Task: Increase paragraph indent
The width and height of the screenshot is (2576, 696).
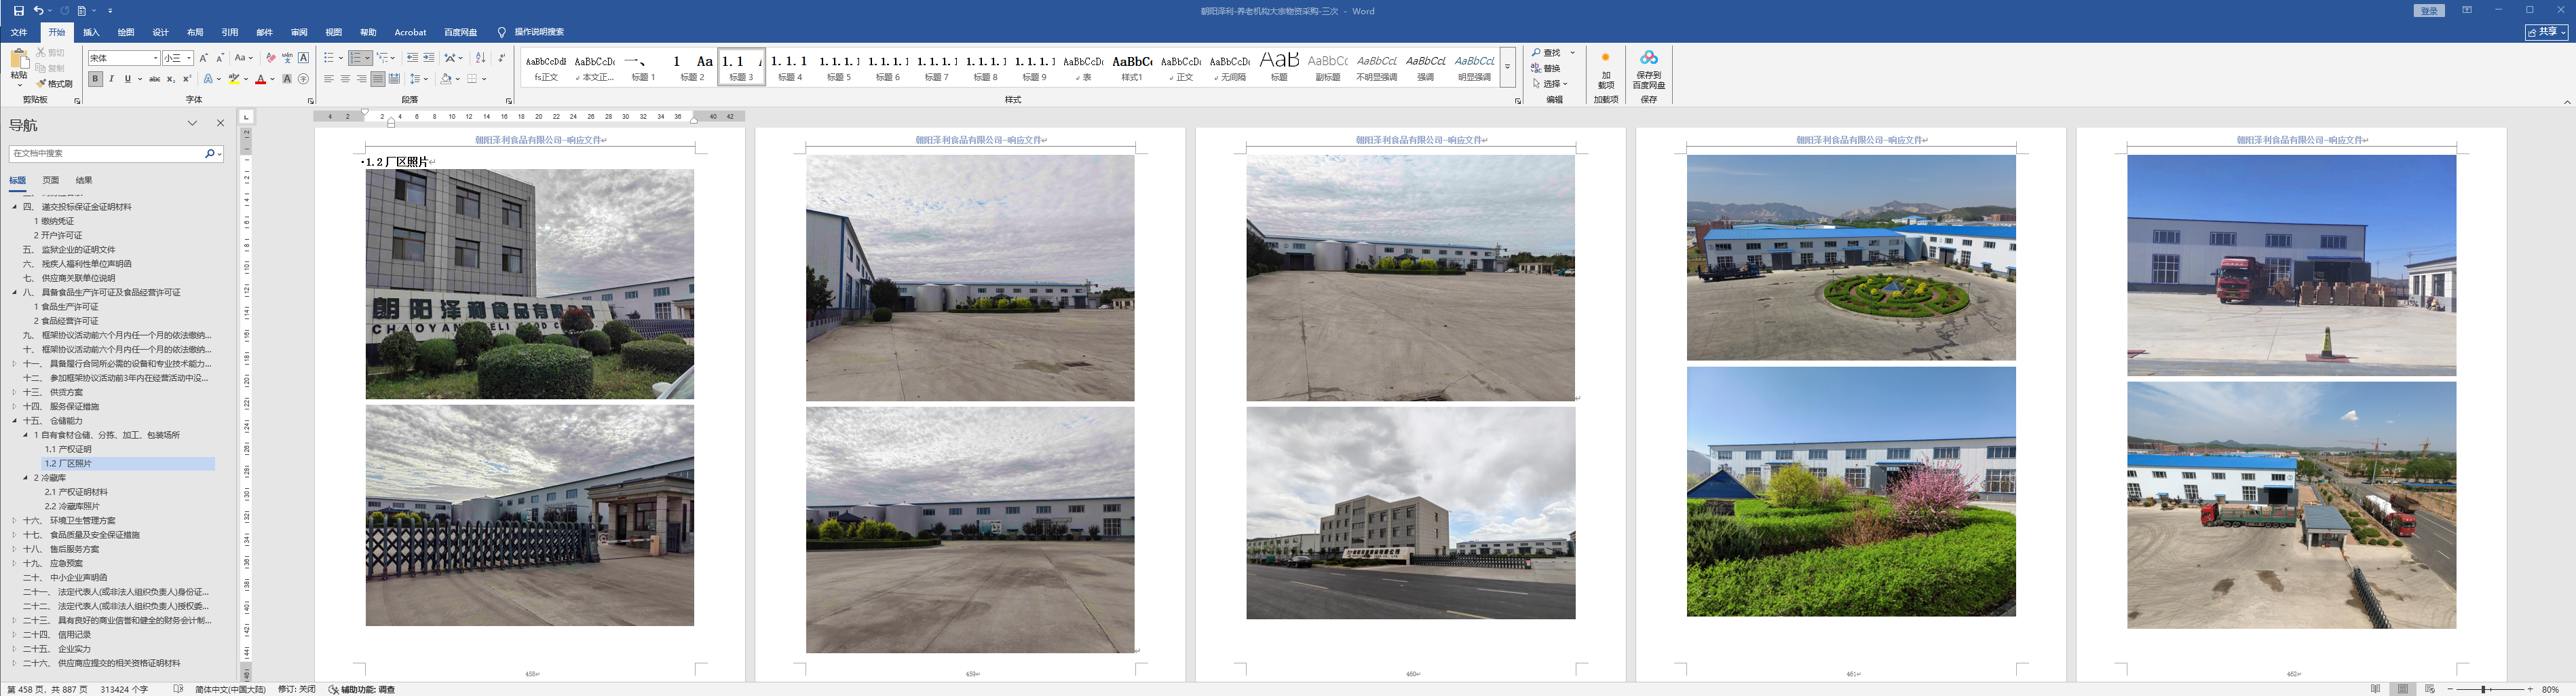Action: click(429, 58)
